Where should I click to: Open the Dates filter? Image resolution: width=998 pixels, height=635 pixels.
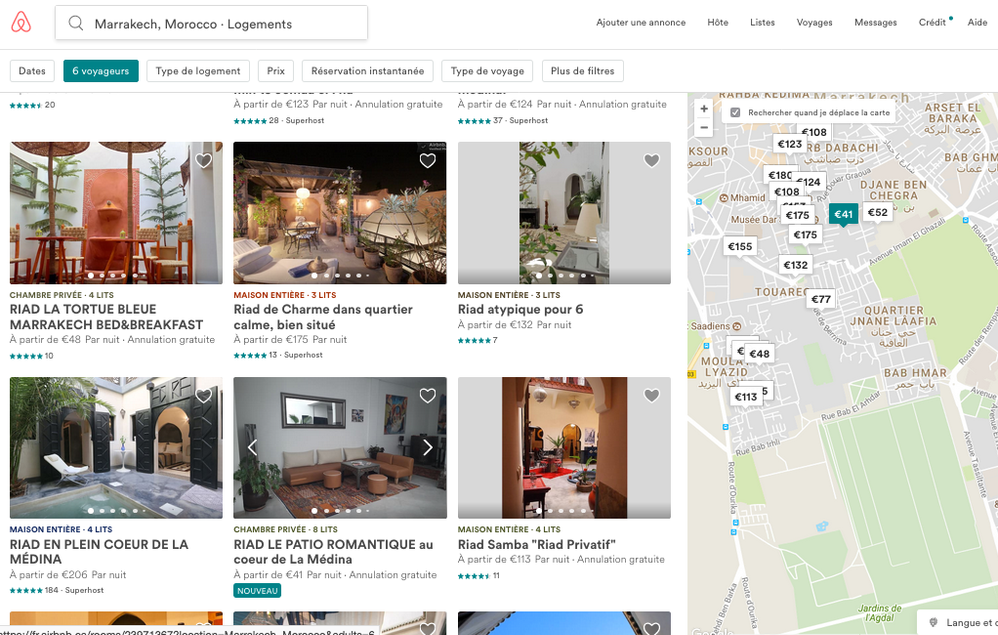tap(32, 71)
